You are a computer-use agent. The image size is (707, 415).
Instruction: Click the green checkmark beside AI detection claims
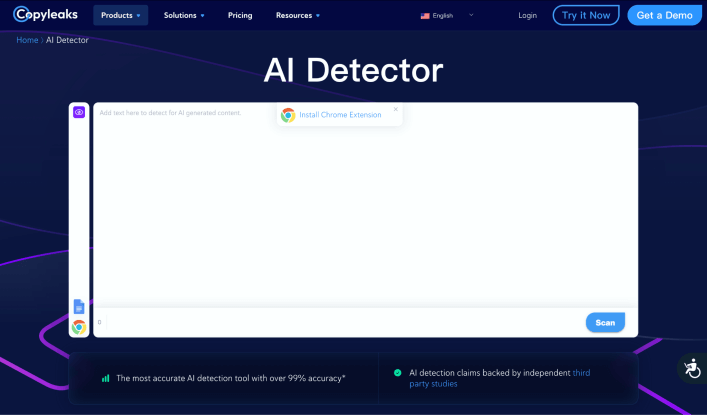(x=397, y=373)
